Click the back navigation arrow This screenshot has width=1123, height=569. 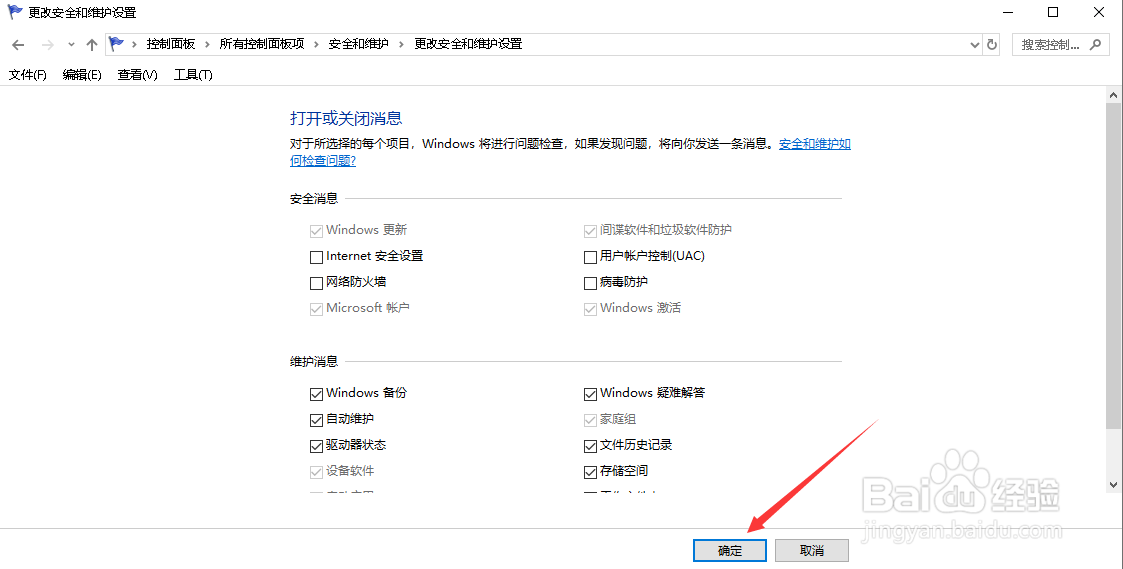19,44
